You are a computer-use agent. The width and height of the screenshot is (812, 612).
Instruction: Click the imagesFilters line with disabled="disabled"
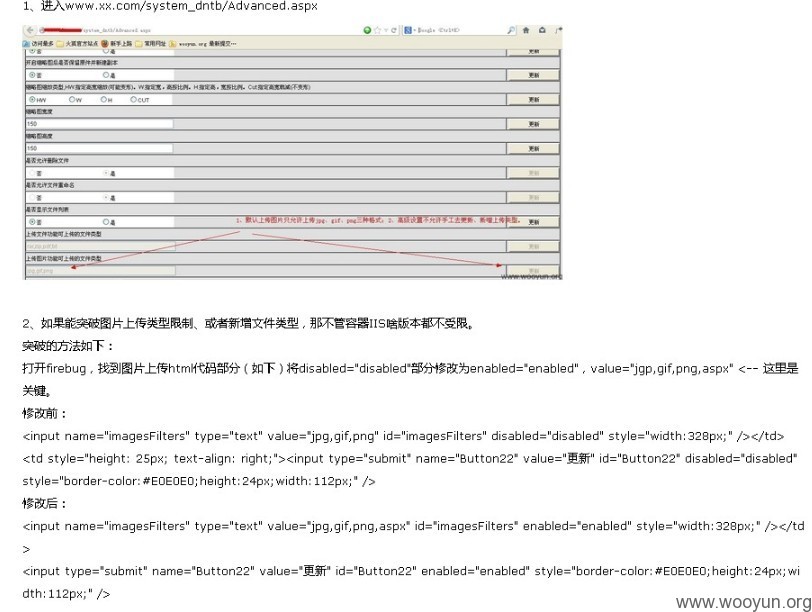pos(403,436)
